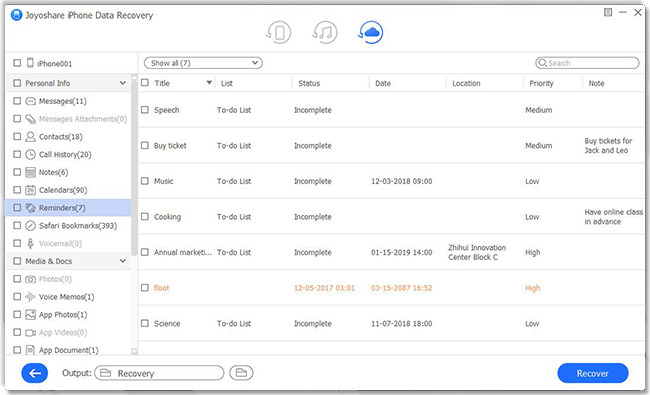Select all rows via Title header checkbox

145,82
